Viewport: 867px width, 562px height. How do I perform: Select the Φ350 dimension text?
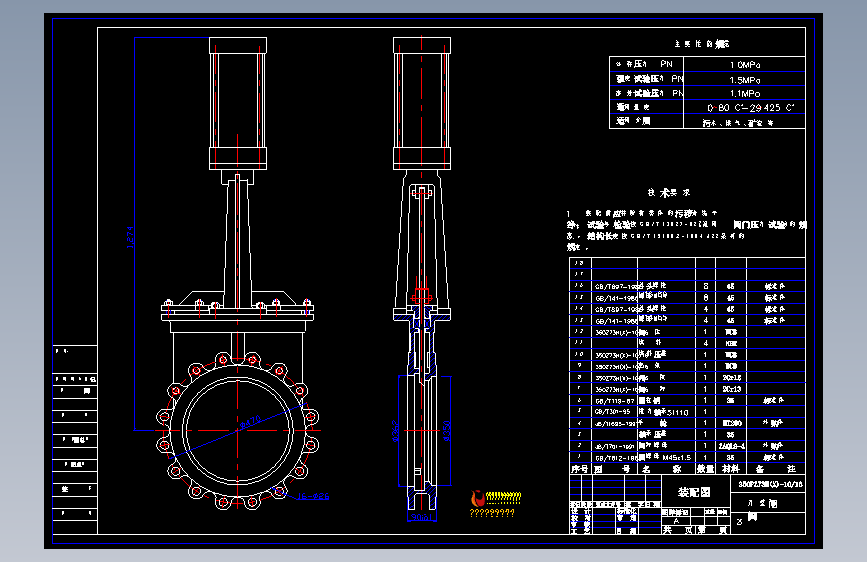(447, 430)
